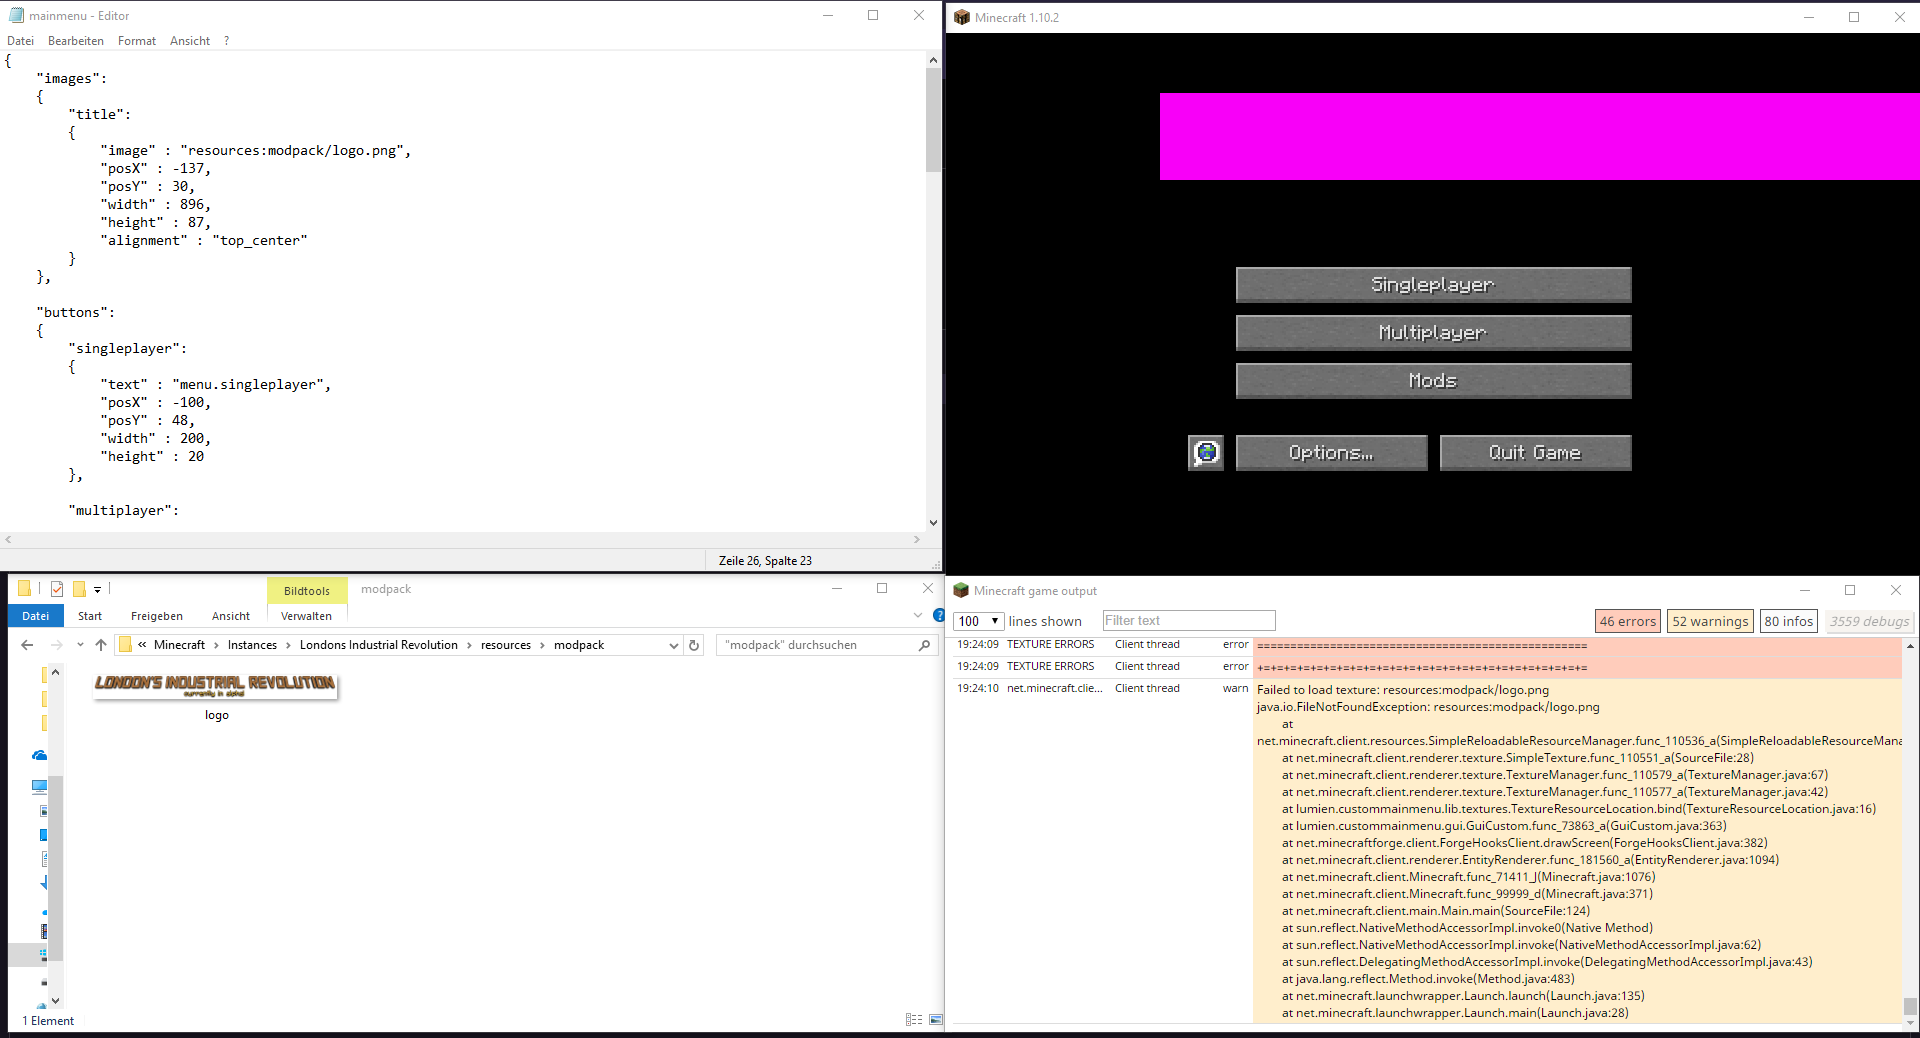1920x1038 pixels.
Task: Click inside the Filter text field
Action: [1188, 620]
